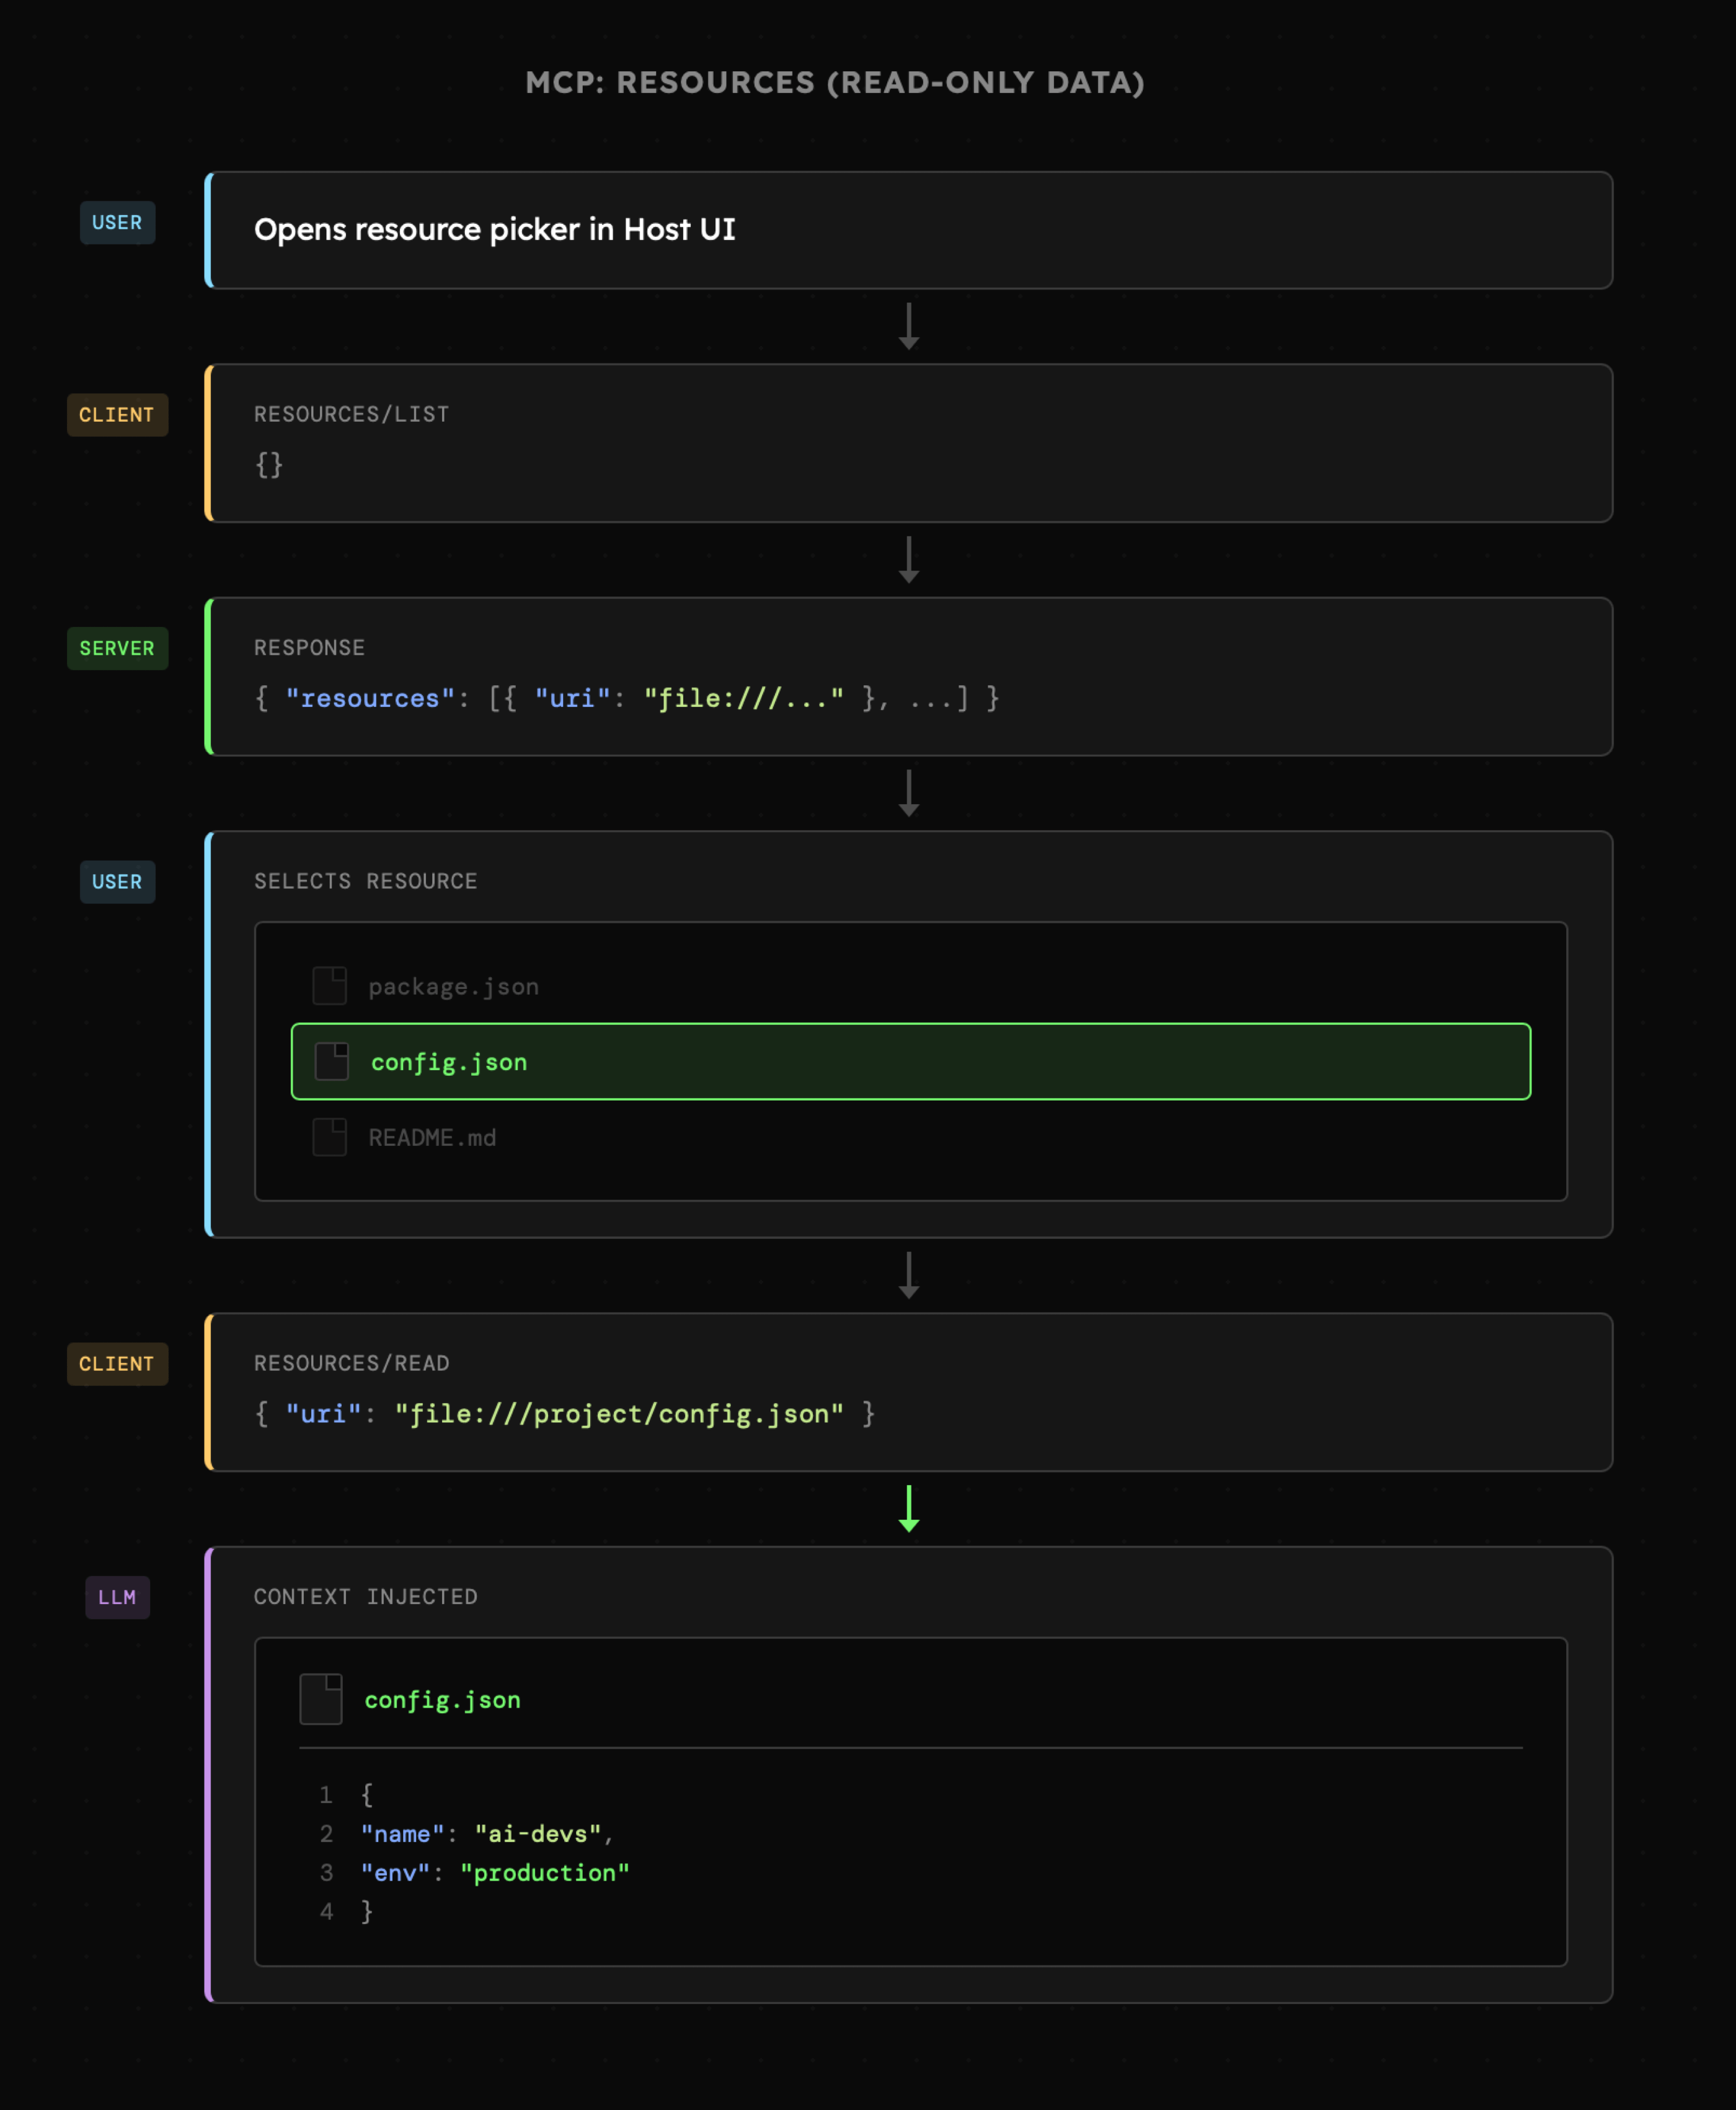The image size is (1736, 2110).
Task: Click the arrow below the Opens resource picker box
Action: click(x=908, y=327)
